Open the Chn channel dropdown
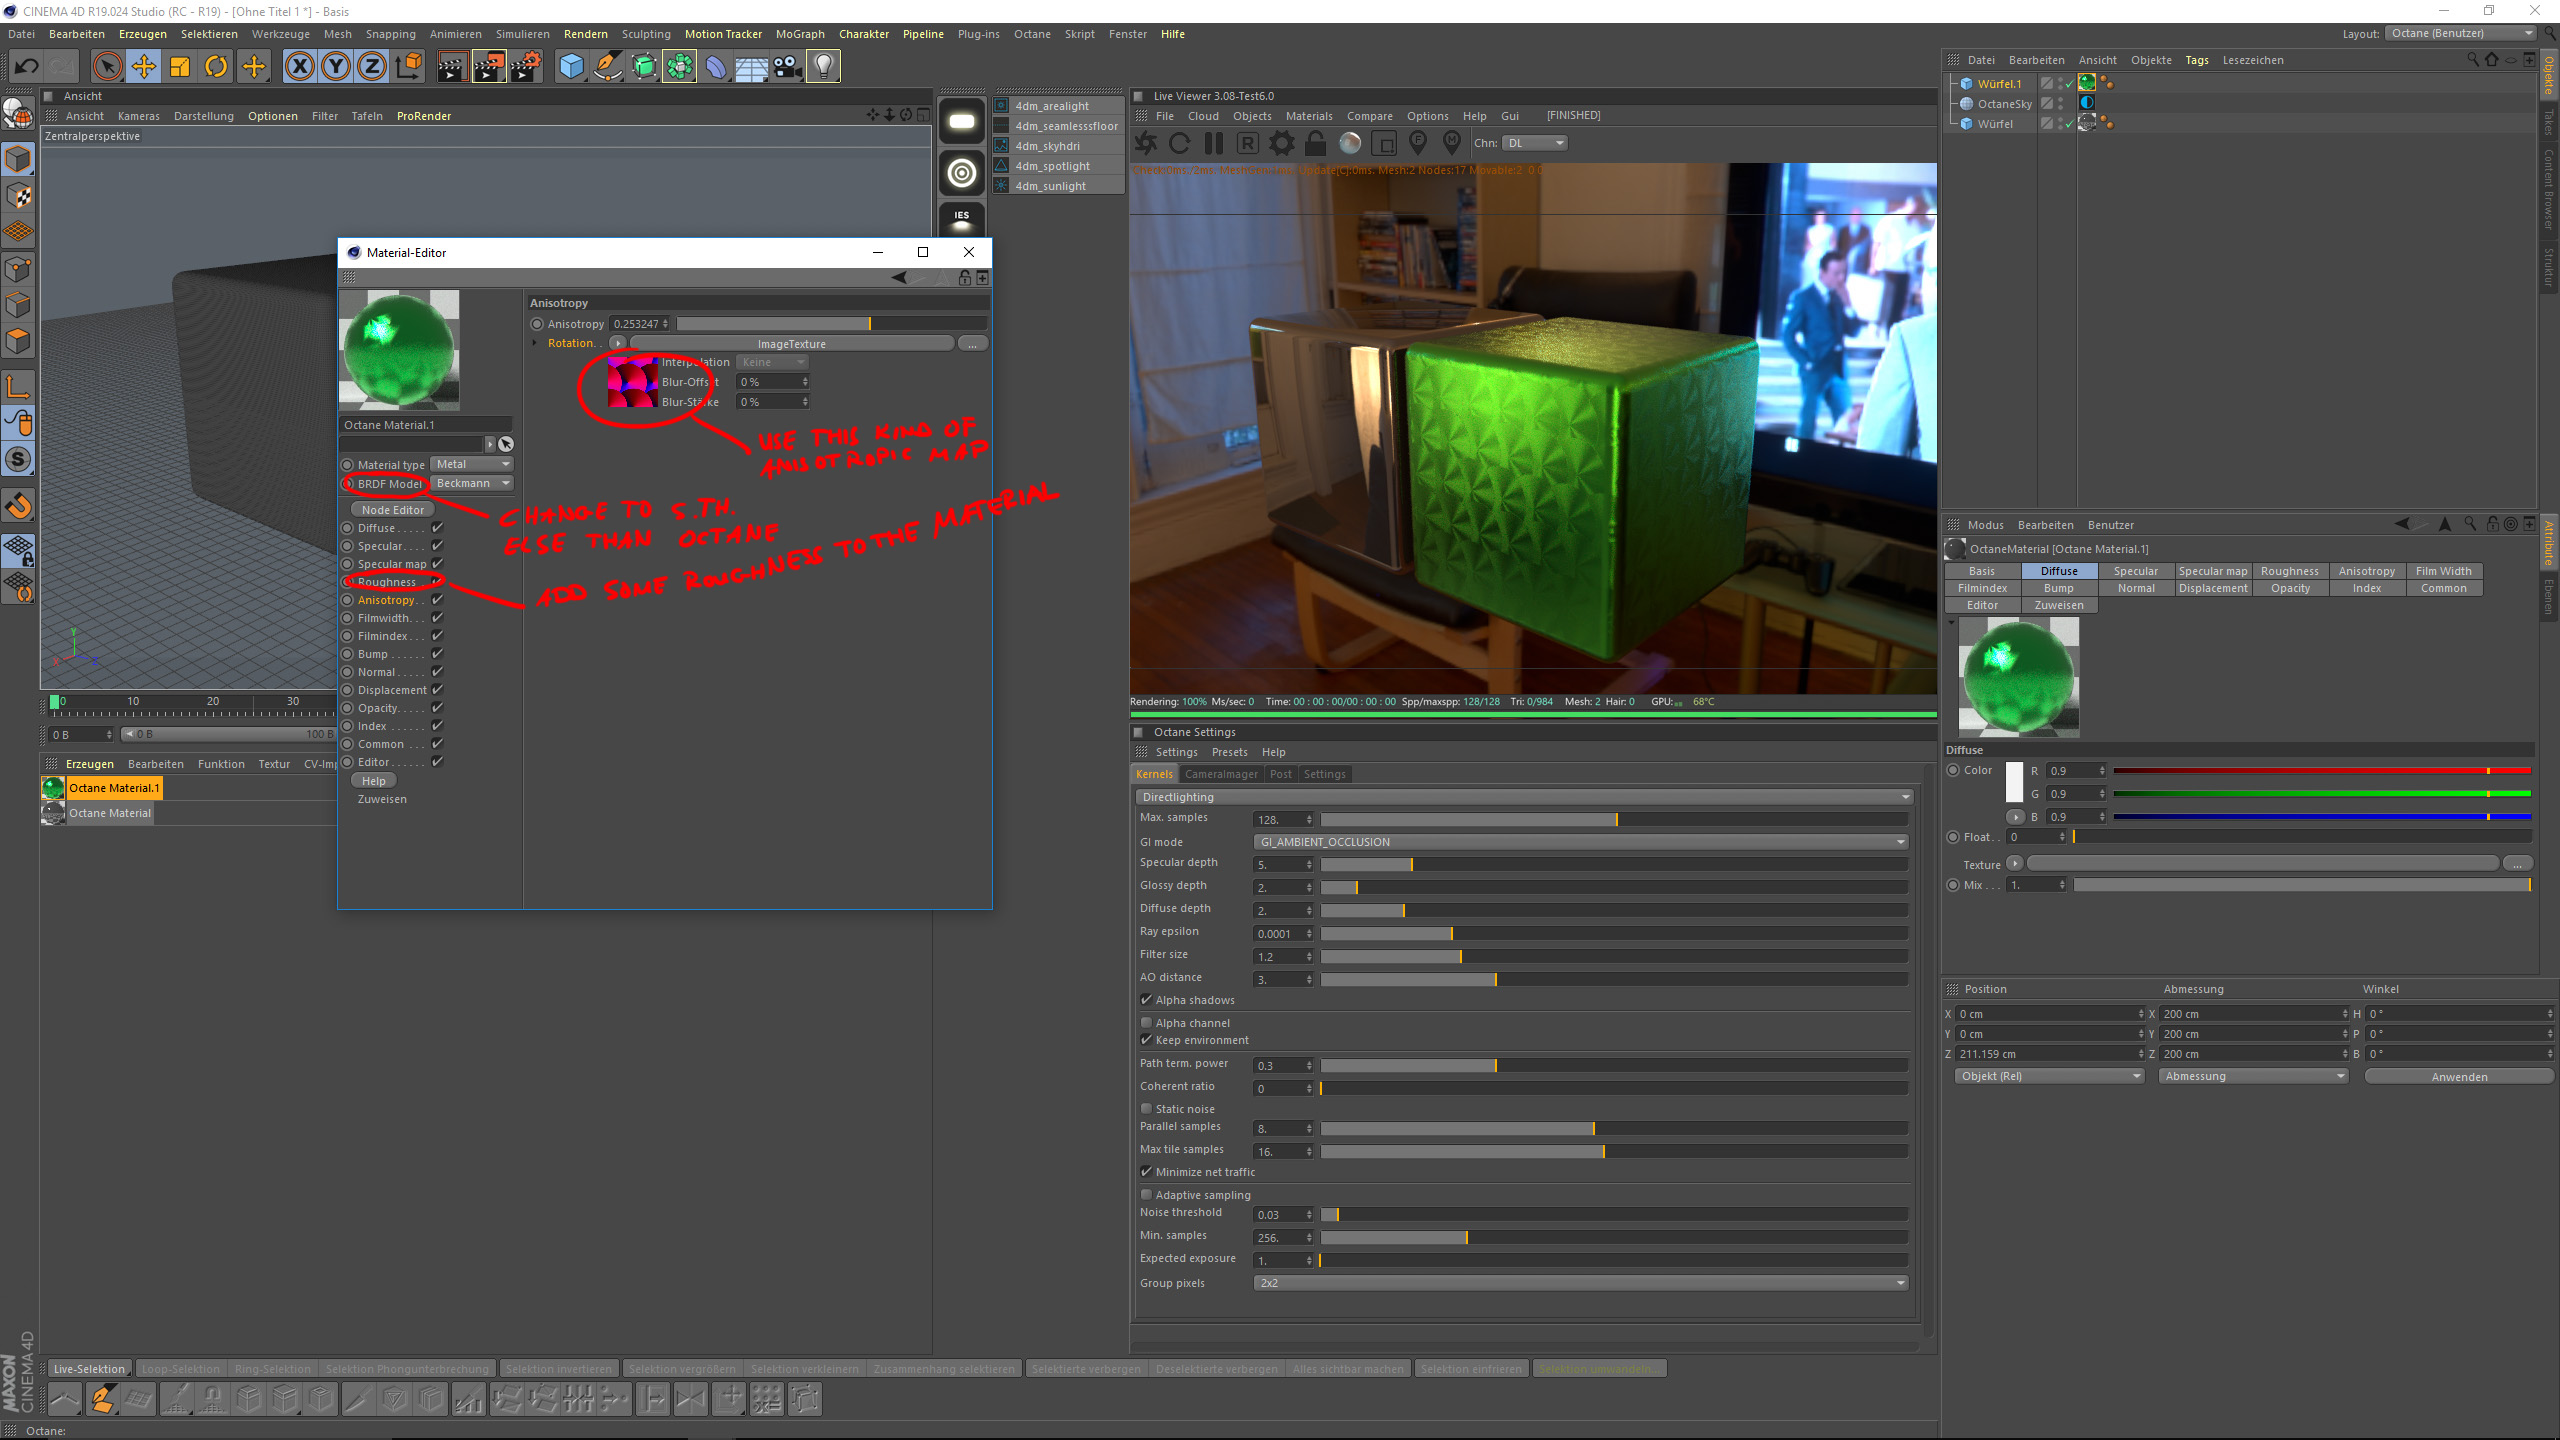The height and width of the screenshot is (1440, 2560). pos(1535,143)
